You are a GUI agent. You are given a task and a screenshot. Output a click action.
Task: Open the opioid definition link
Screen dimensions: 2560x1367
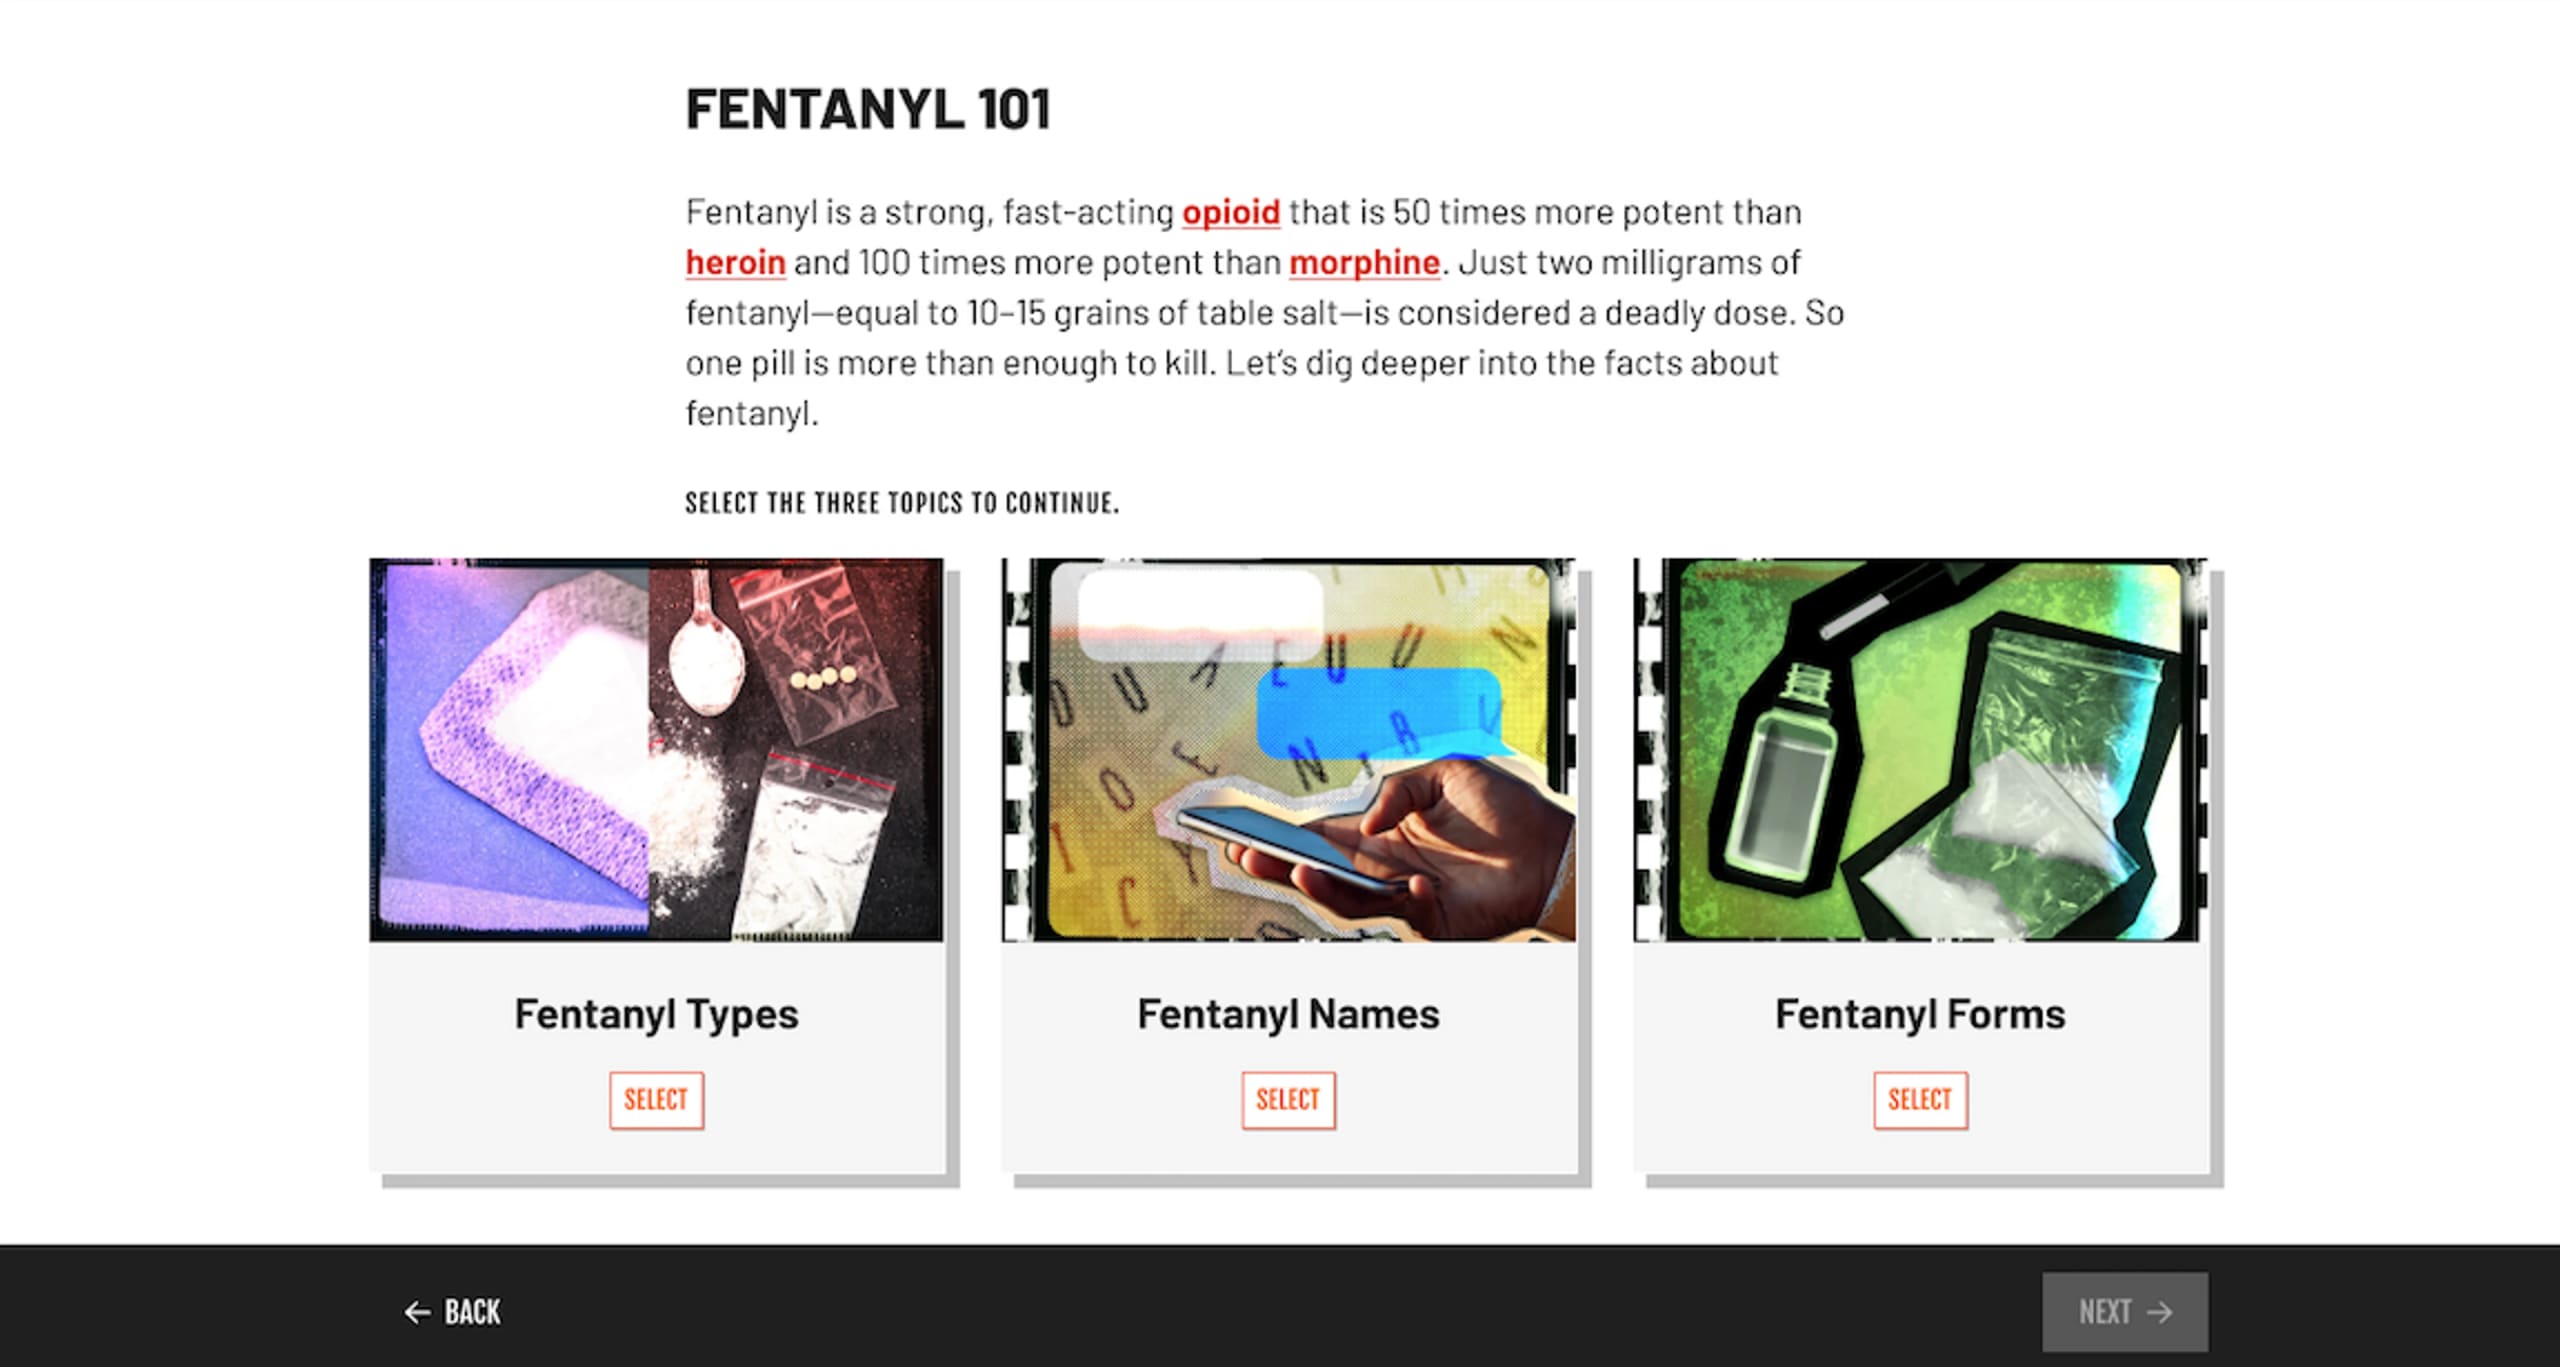coord(1231,212)
